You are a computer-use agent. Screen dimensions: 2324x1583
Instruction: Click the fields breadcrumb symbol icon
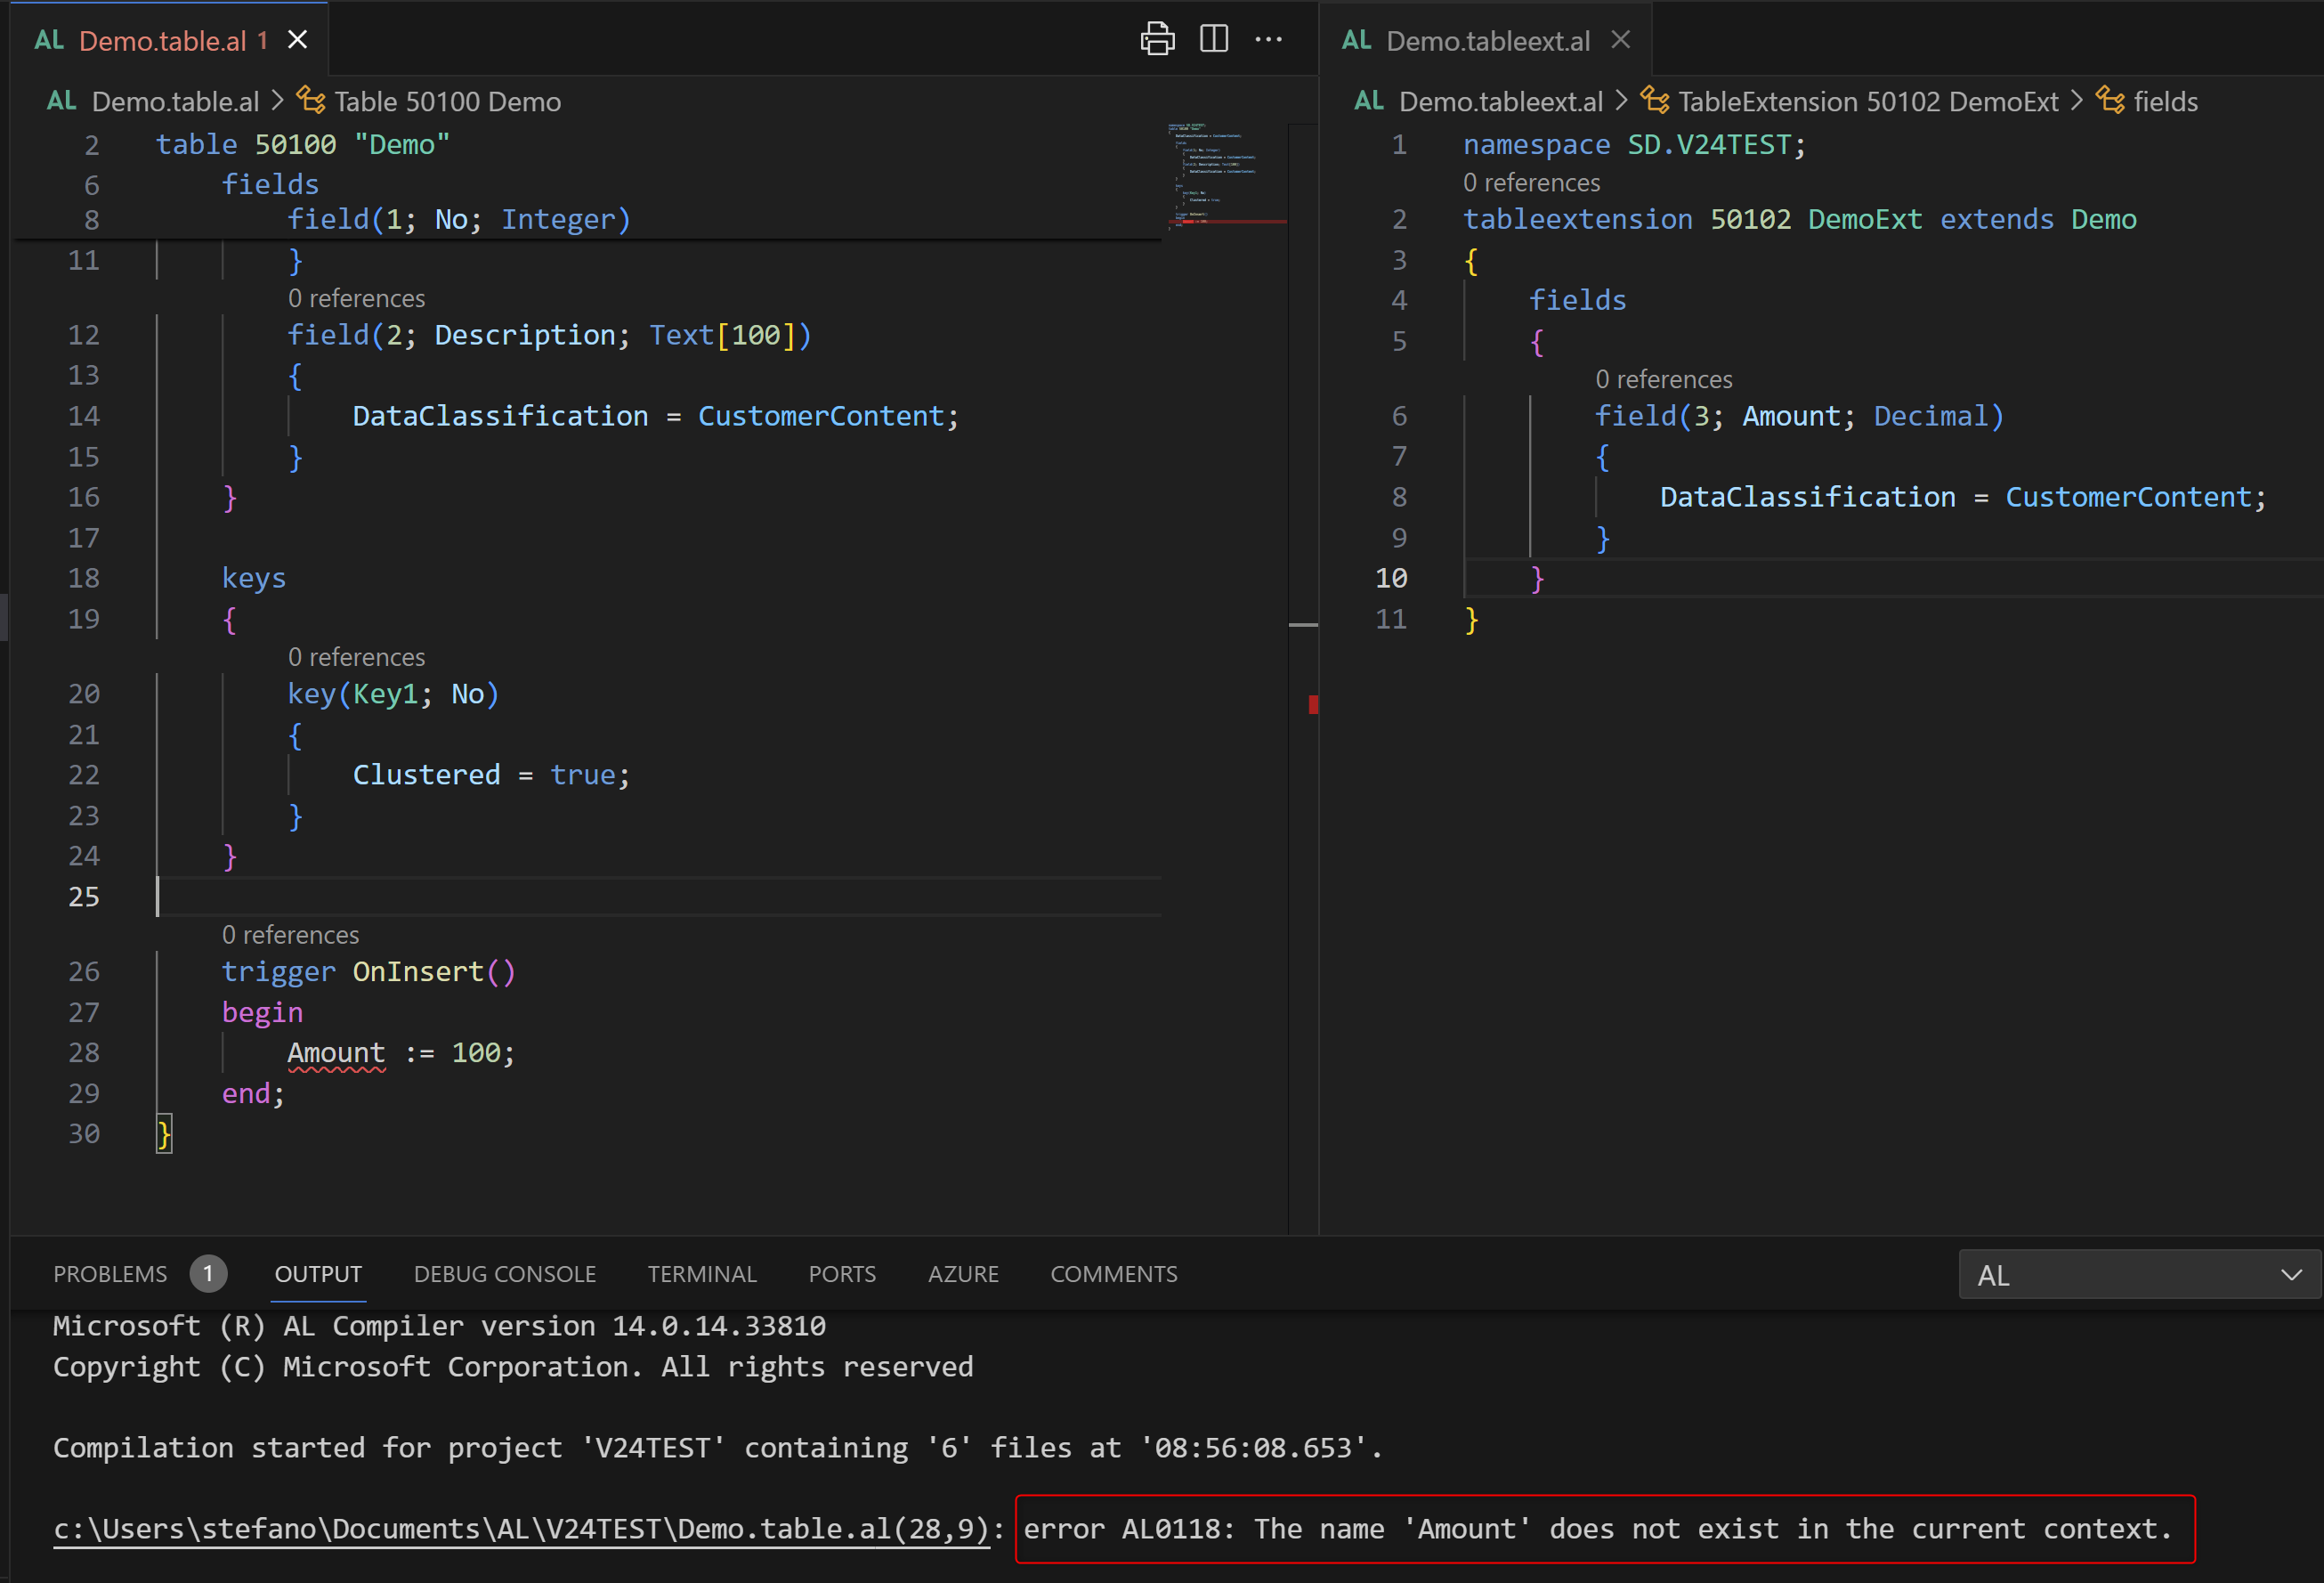pyautogui.click(x=2110, y=101)
